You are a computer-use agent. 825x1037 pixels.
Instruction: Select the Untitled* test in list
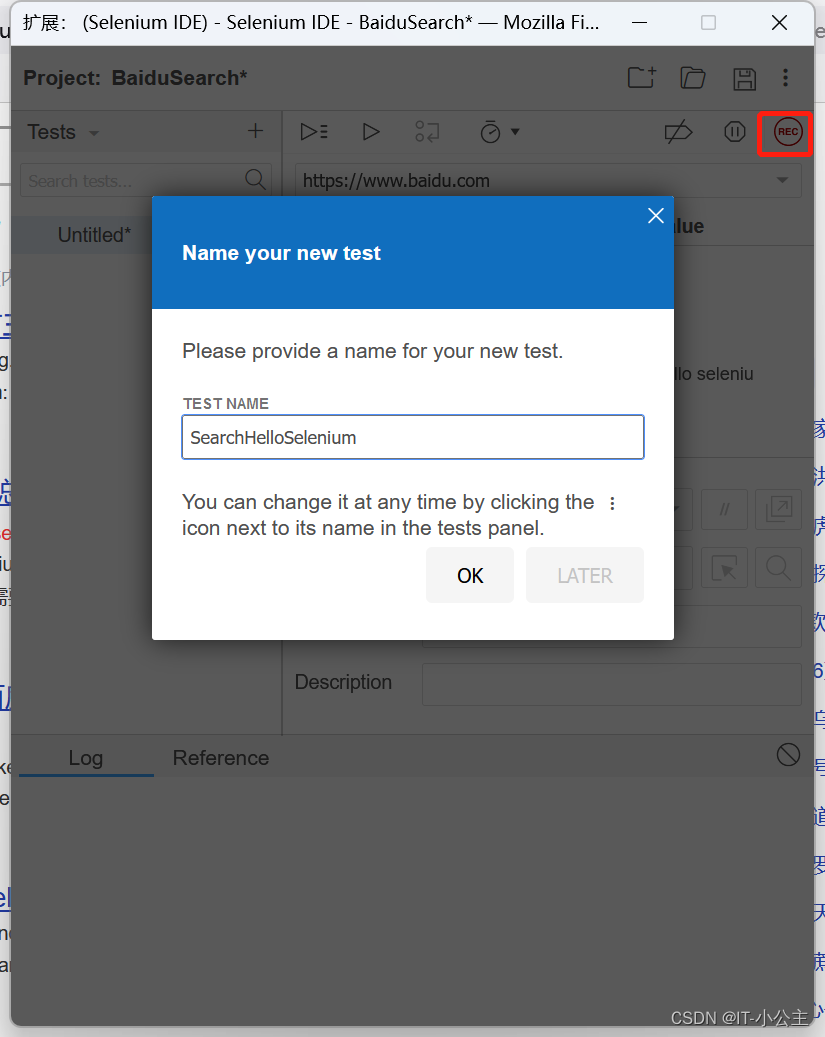click(94, 235)
